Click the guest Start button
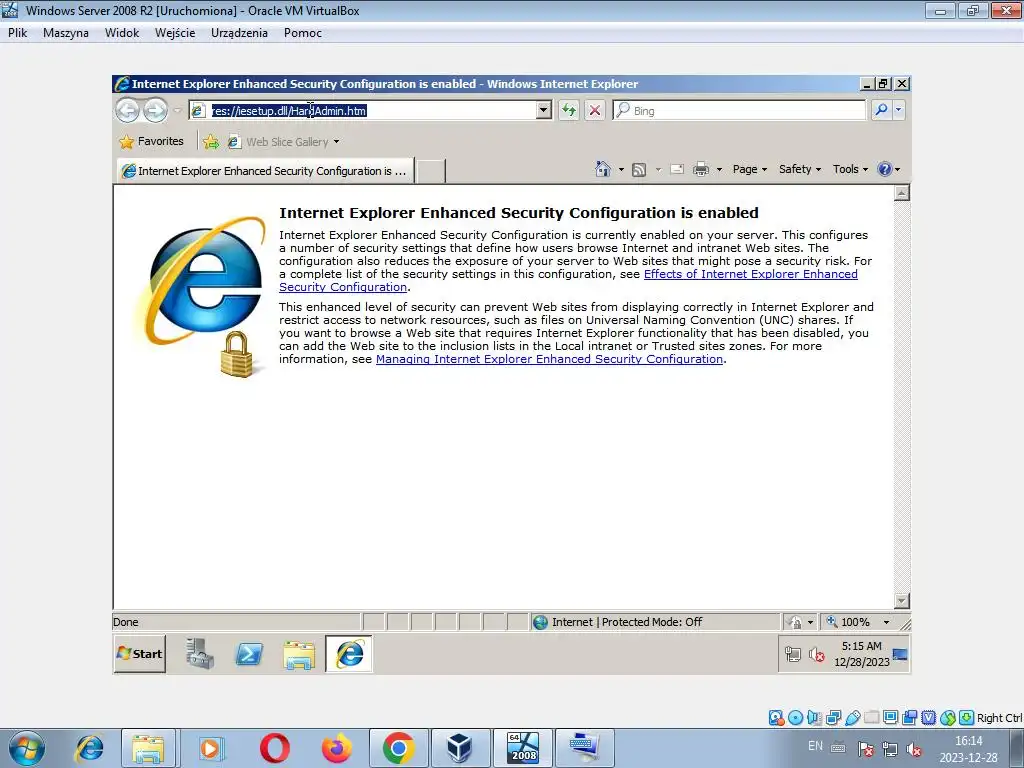The width and height of the screenshot is (1024, 768). tap(140, 654)
